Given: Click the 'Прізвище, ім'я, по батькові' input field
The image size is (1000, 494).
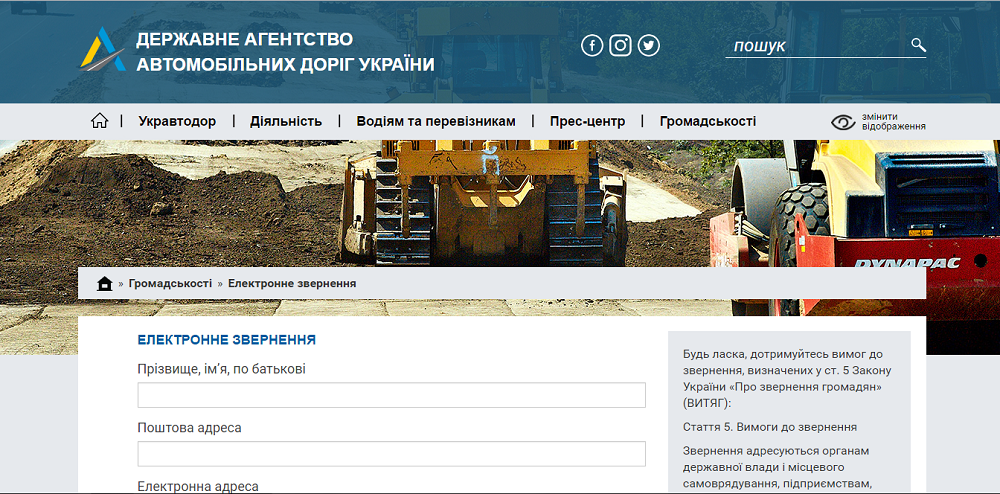Looking at the screenshot, I should click(392, 395).
